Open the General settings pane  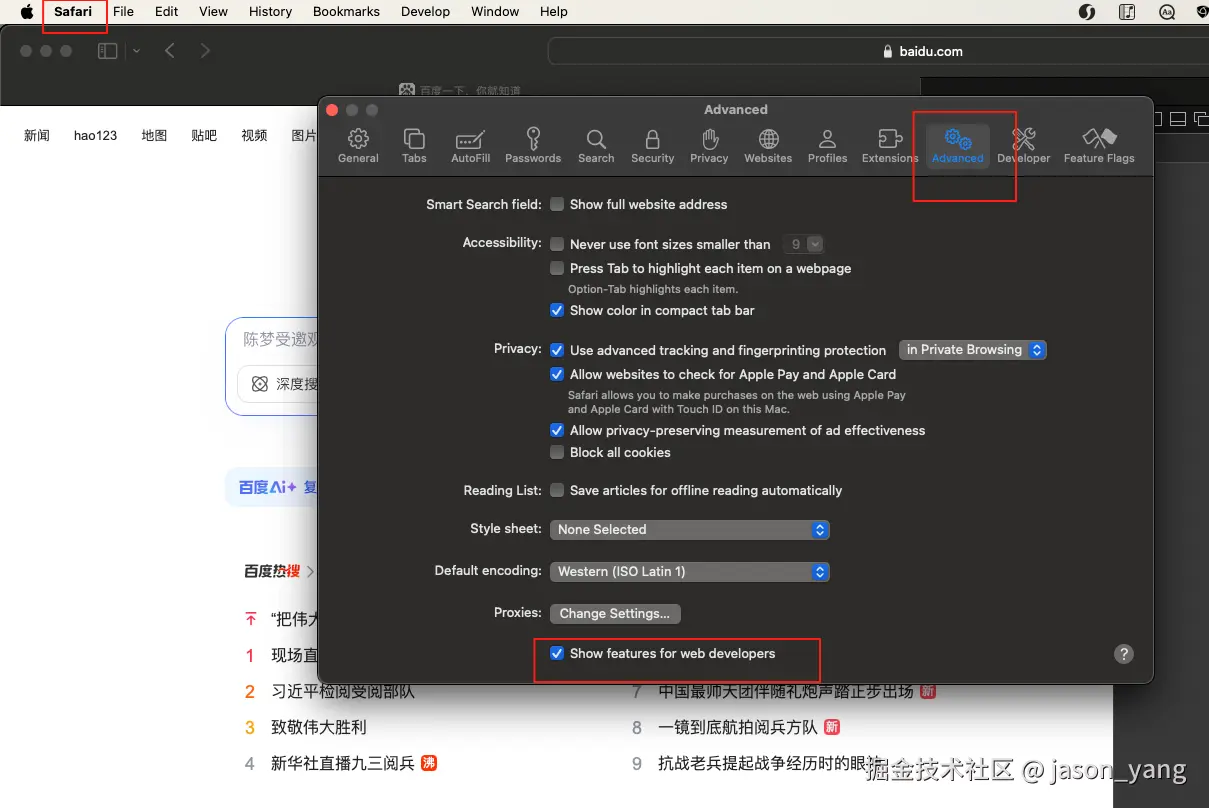tap(358, 146)
